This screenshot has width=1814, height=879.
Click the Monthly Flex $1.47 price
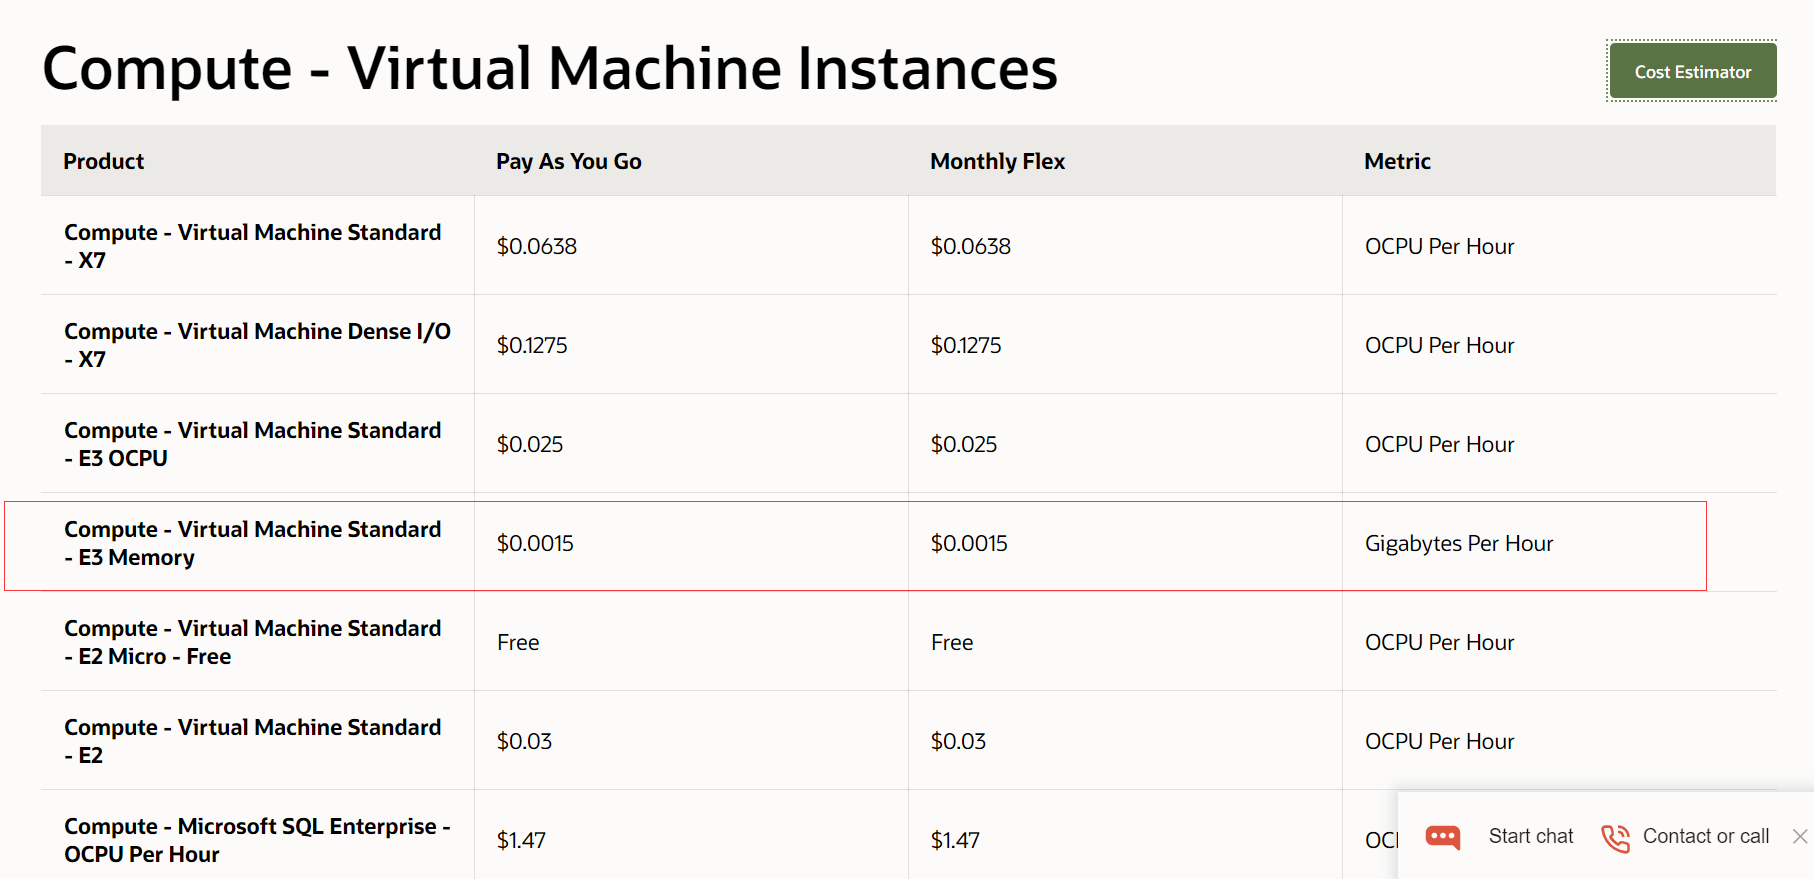coord(955,840)
